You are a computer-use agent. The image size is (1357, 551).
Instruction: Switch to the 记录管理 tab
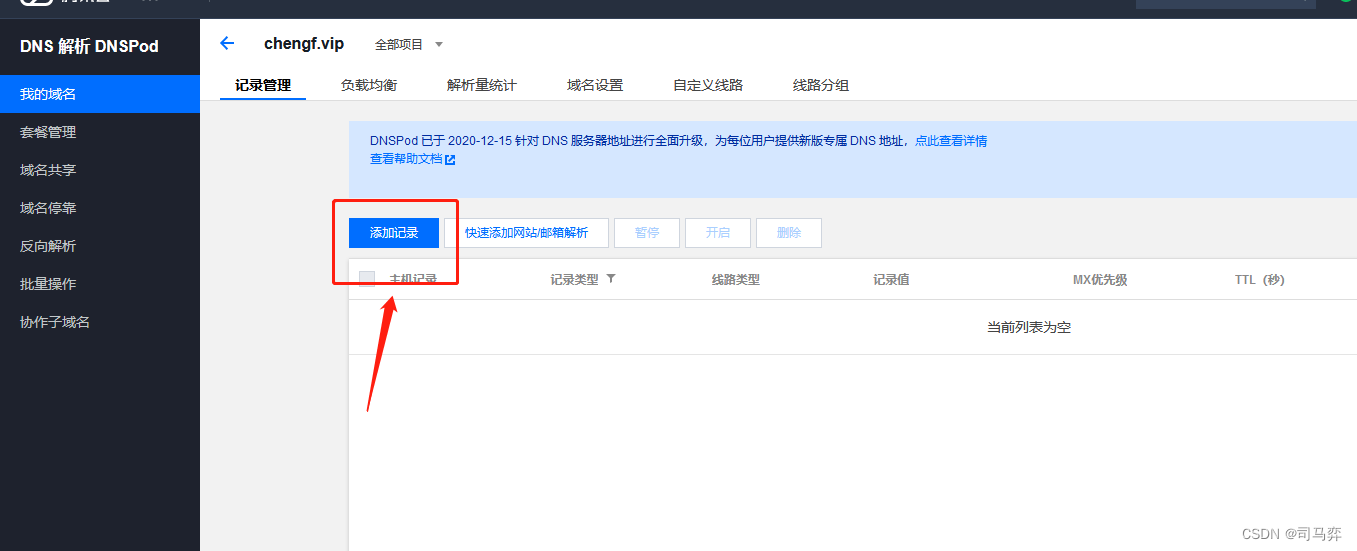(x=263, y=85)
